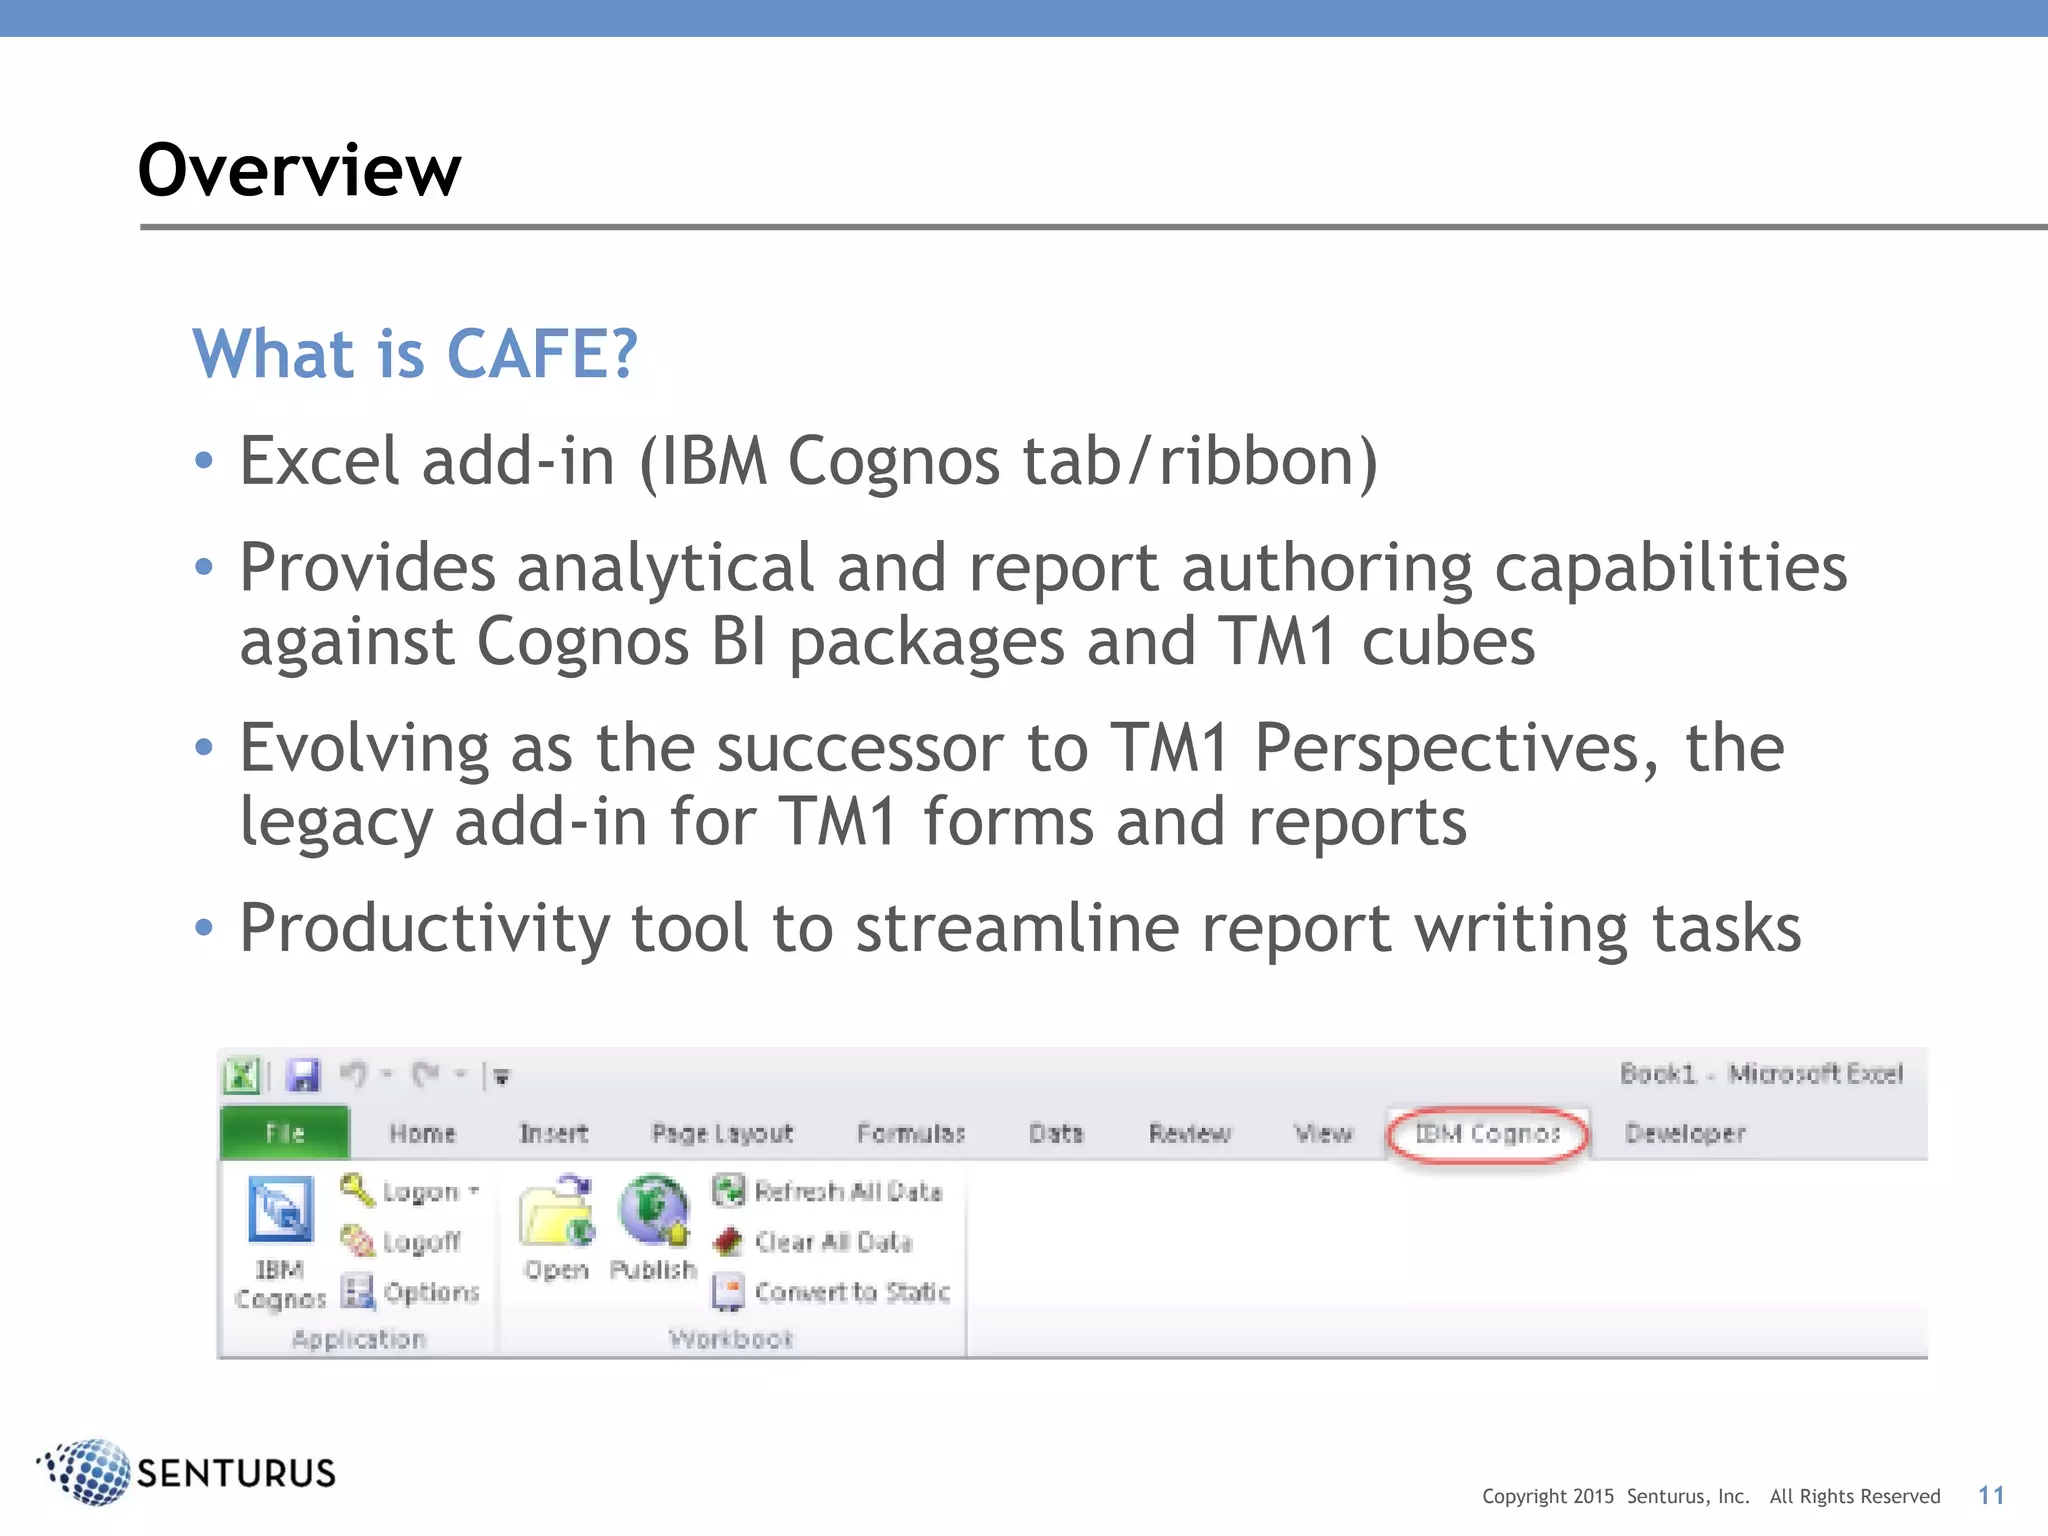Click the Publish text label
This screenshot has height=1536, width=2048.
click(653, 1269)
